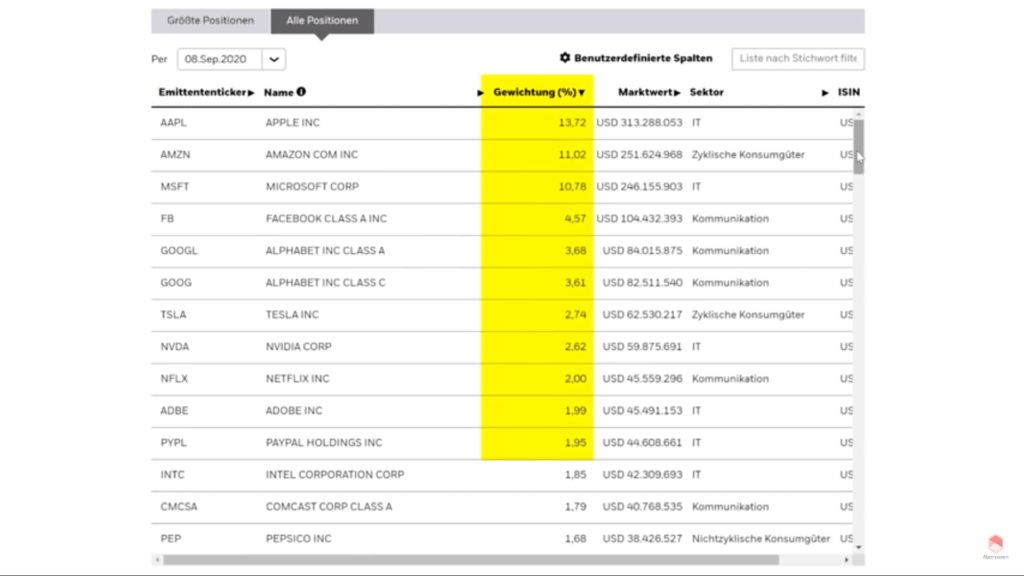This screenshot has width=1024, height=576.
Task: Sort by Marktwert column header
Action: click(x=645, y=92)
